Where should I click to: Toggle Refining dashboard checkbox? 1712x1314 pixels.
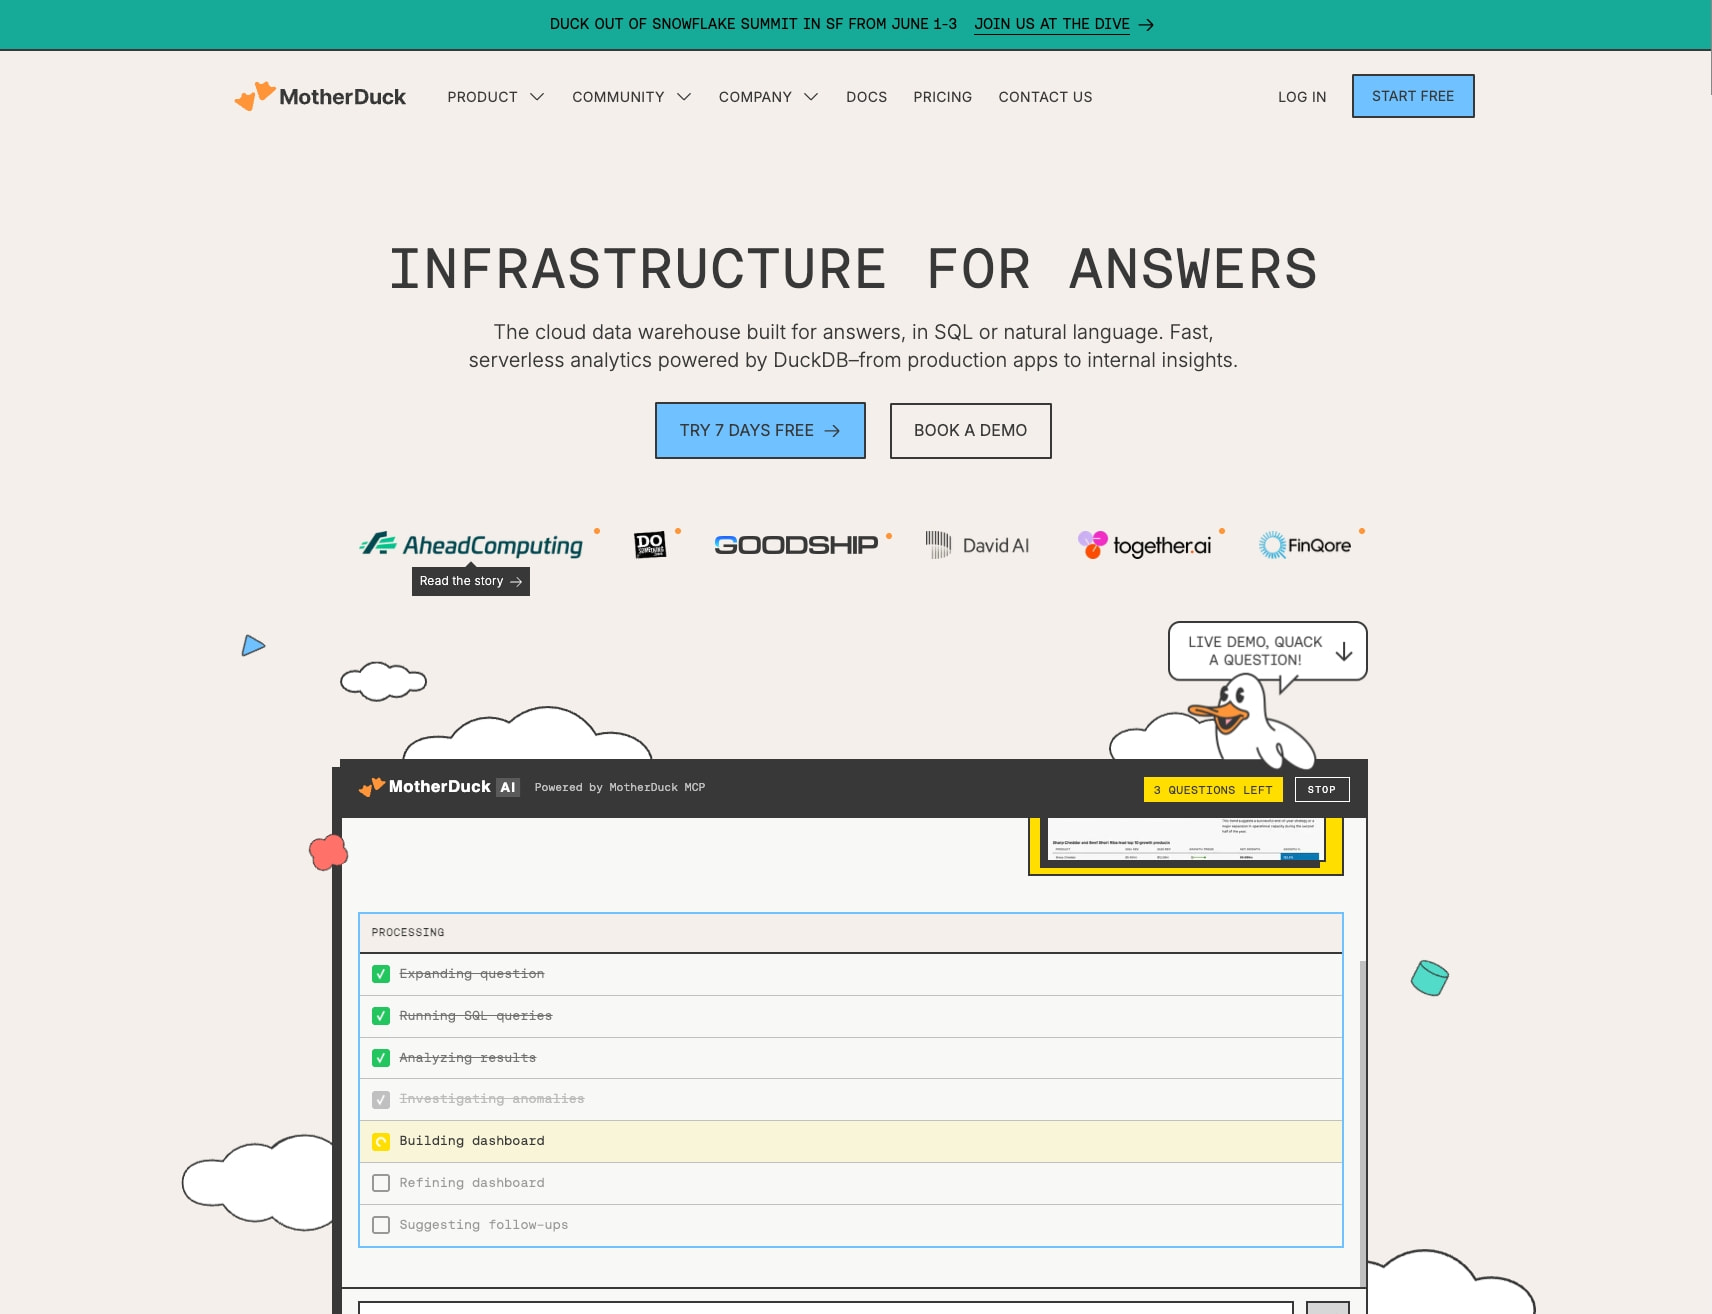(381, 1183)
